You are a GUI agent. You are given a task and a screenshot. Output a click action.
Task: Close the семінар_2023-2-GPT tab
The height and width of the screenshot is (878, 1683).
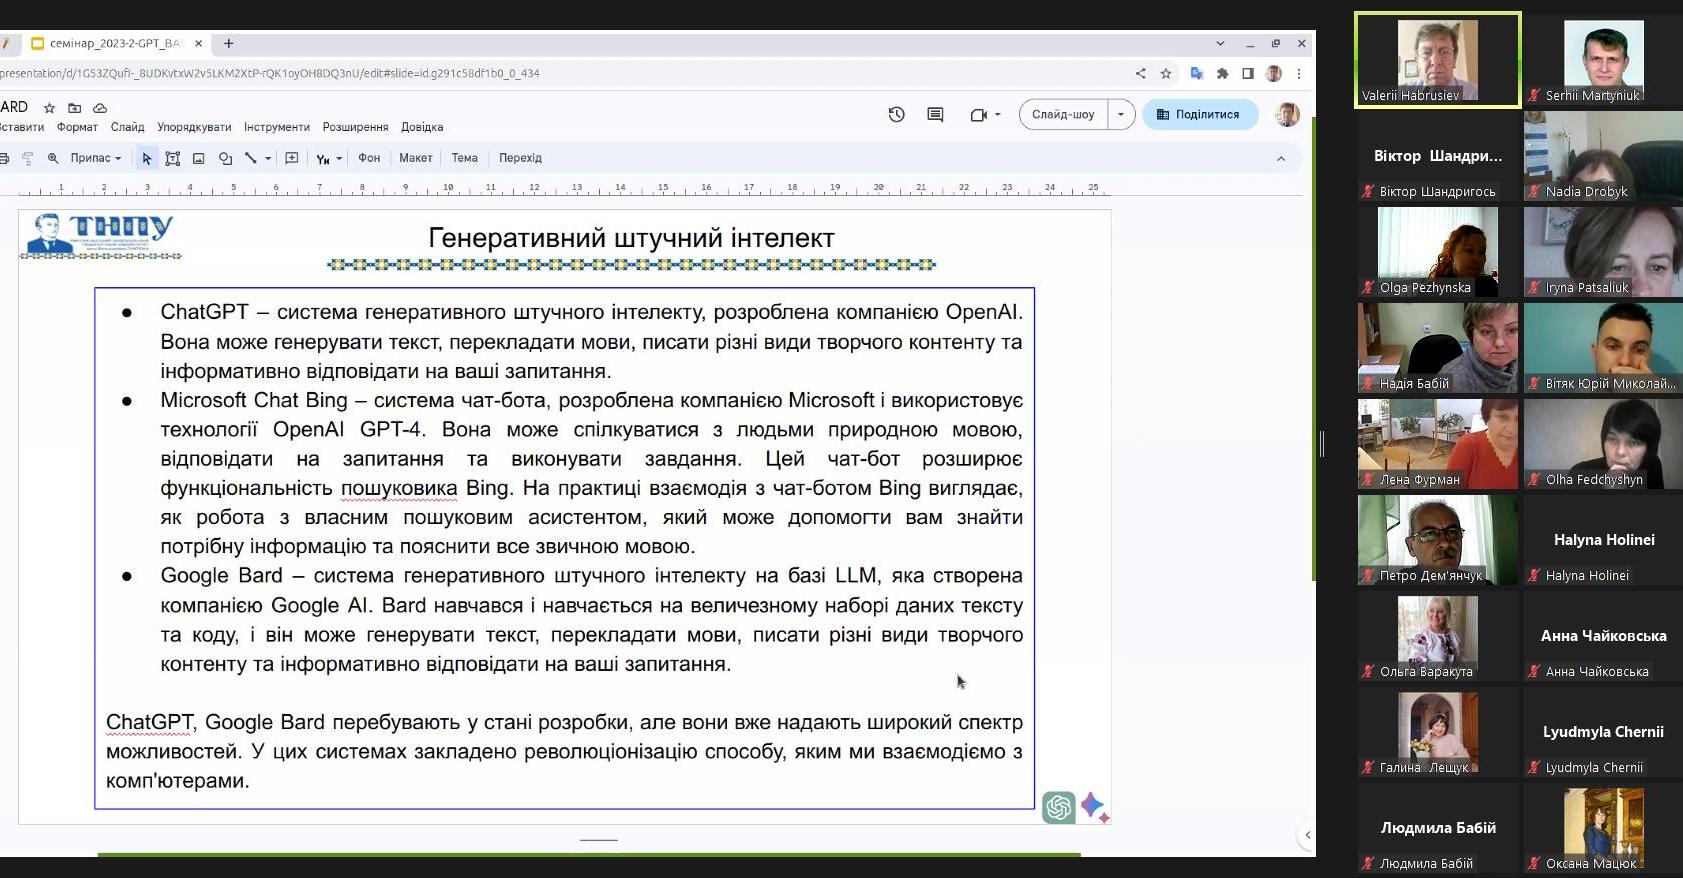[x=198, y=43]
